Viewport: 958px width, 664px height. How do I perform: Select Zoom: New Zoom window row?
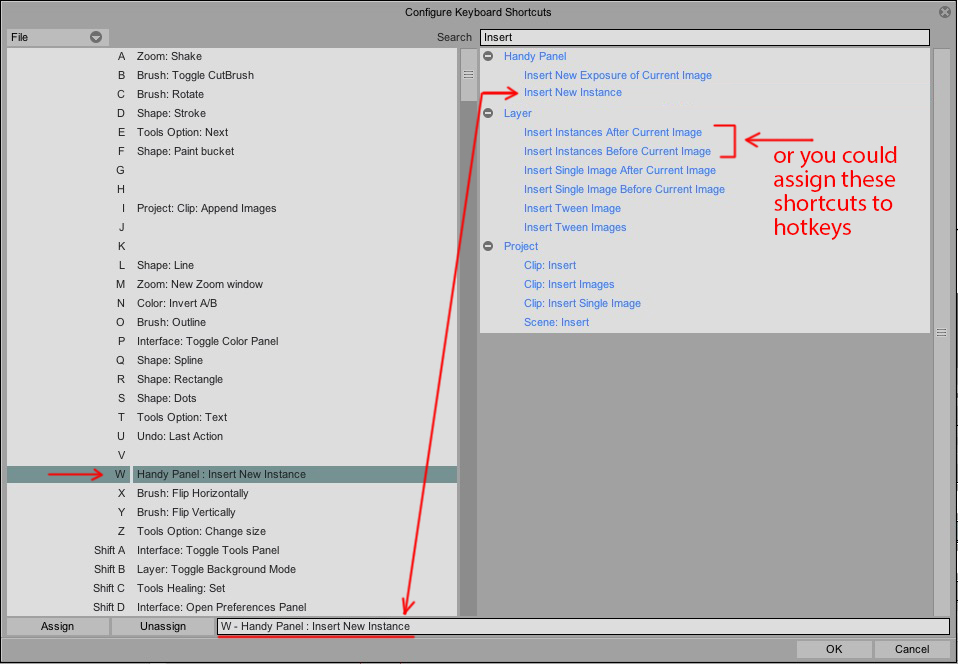[x=232, y=284]
